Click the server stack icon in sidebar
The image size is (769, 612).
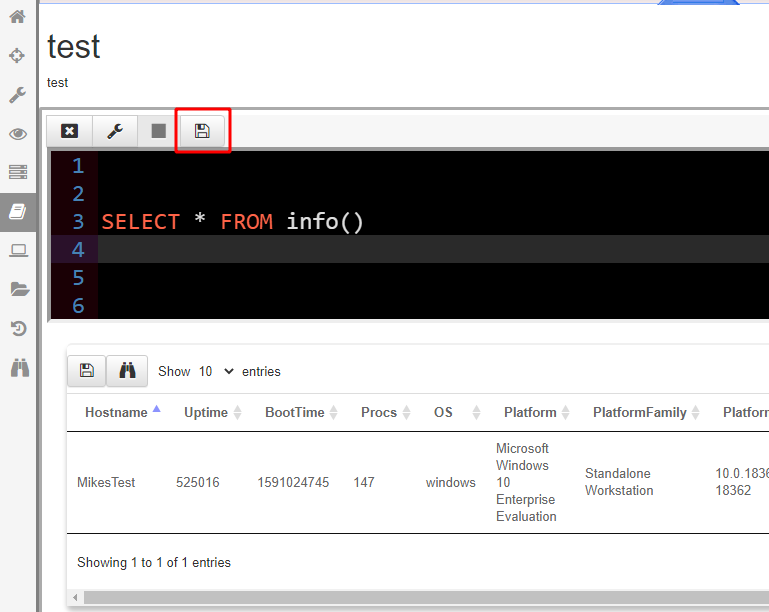coord(17,172)
